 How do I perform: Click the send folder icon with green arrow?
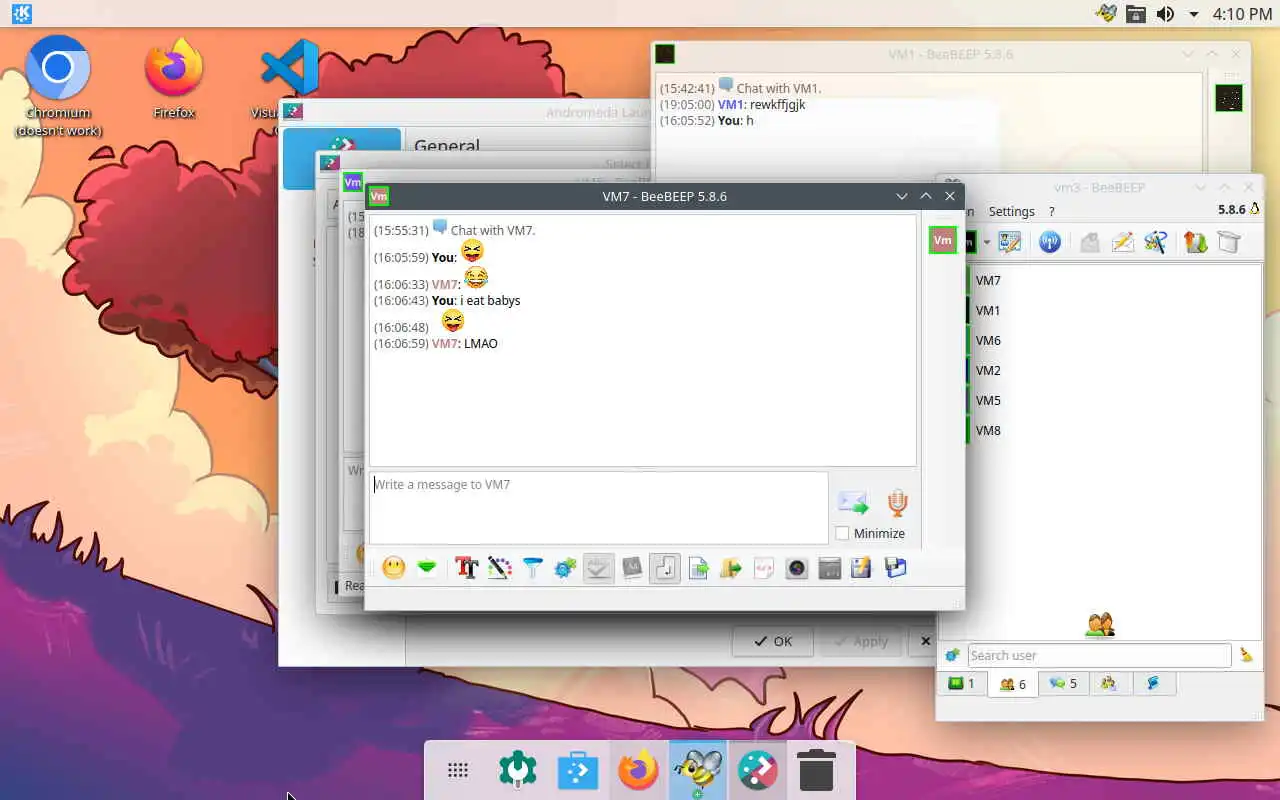point(731,568)
